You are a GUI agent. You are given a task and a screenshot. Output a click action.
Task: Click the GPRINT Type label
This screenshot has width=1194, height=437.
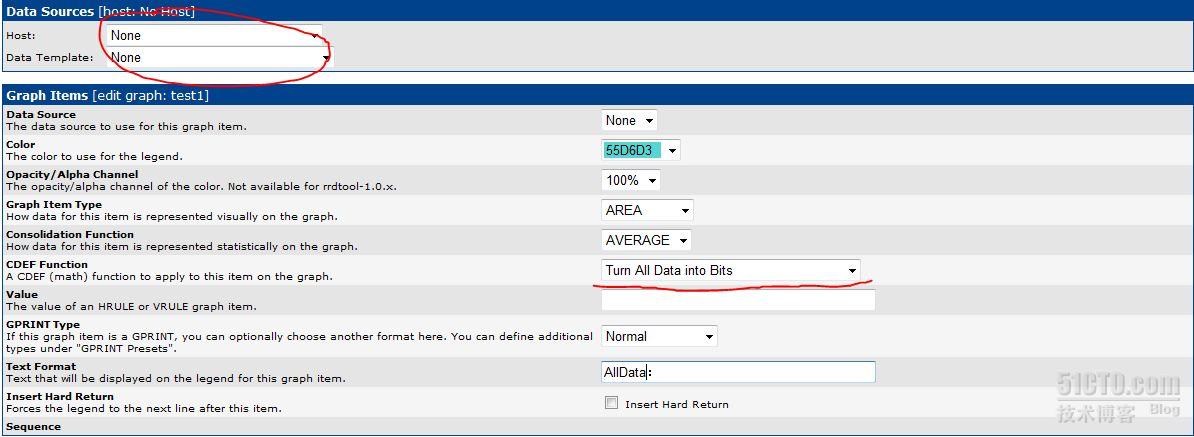[x=43, y=324]
